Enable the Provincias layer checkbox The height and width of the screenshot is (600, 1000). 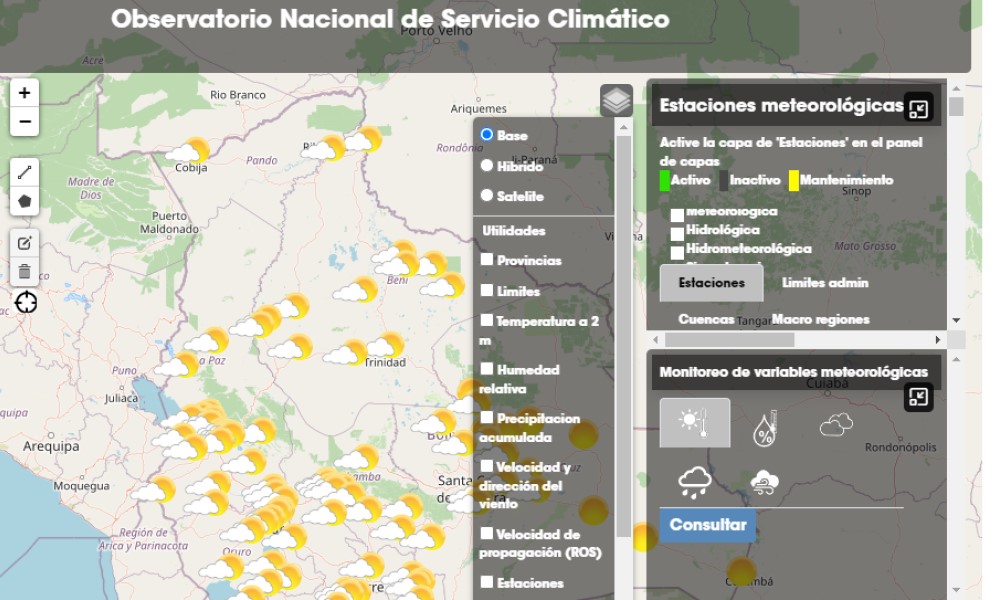[x=487, y=259]
